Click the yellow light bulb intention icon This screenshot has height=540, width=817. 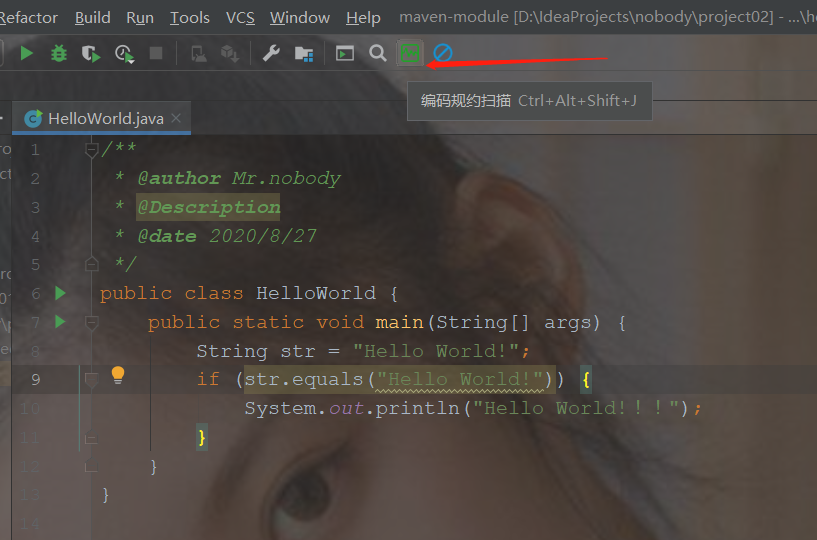[x=118, y=375]
